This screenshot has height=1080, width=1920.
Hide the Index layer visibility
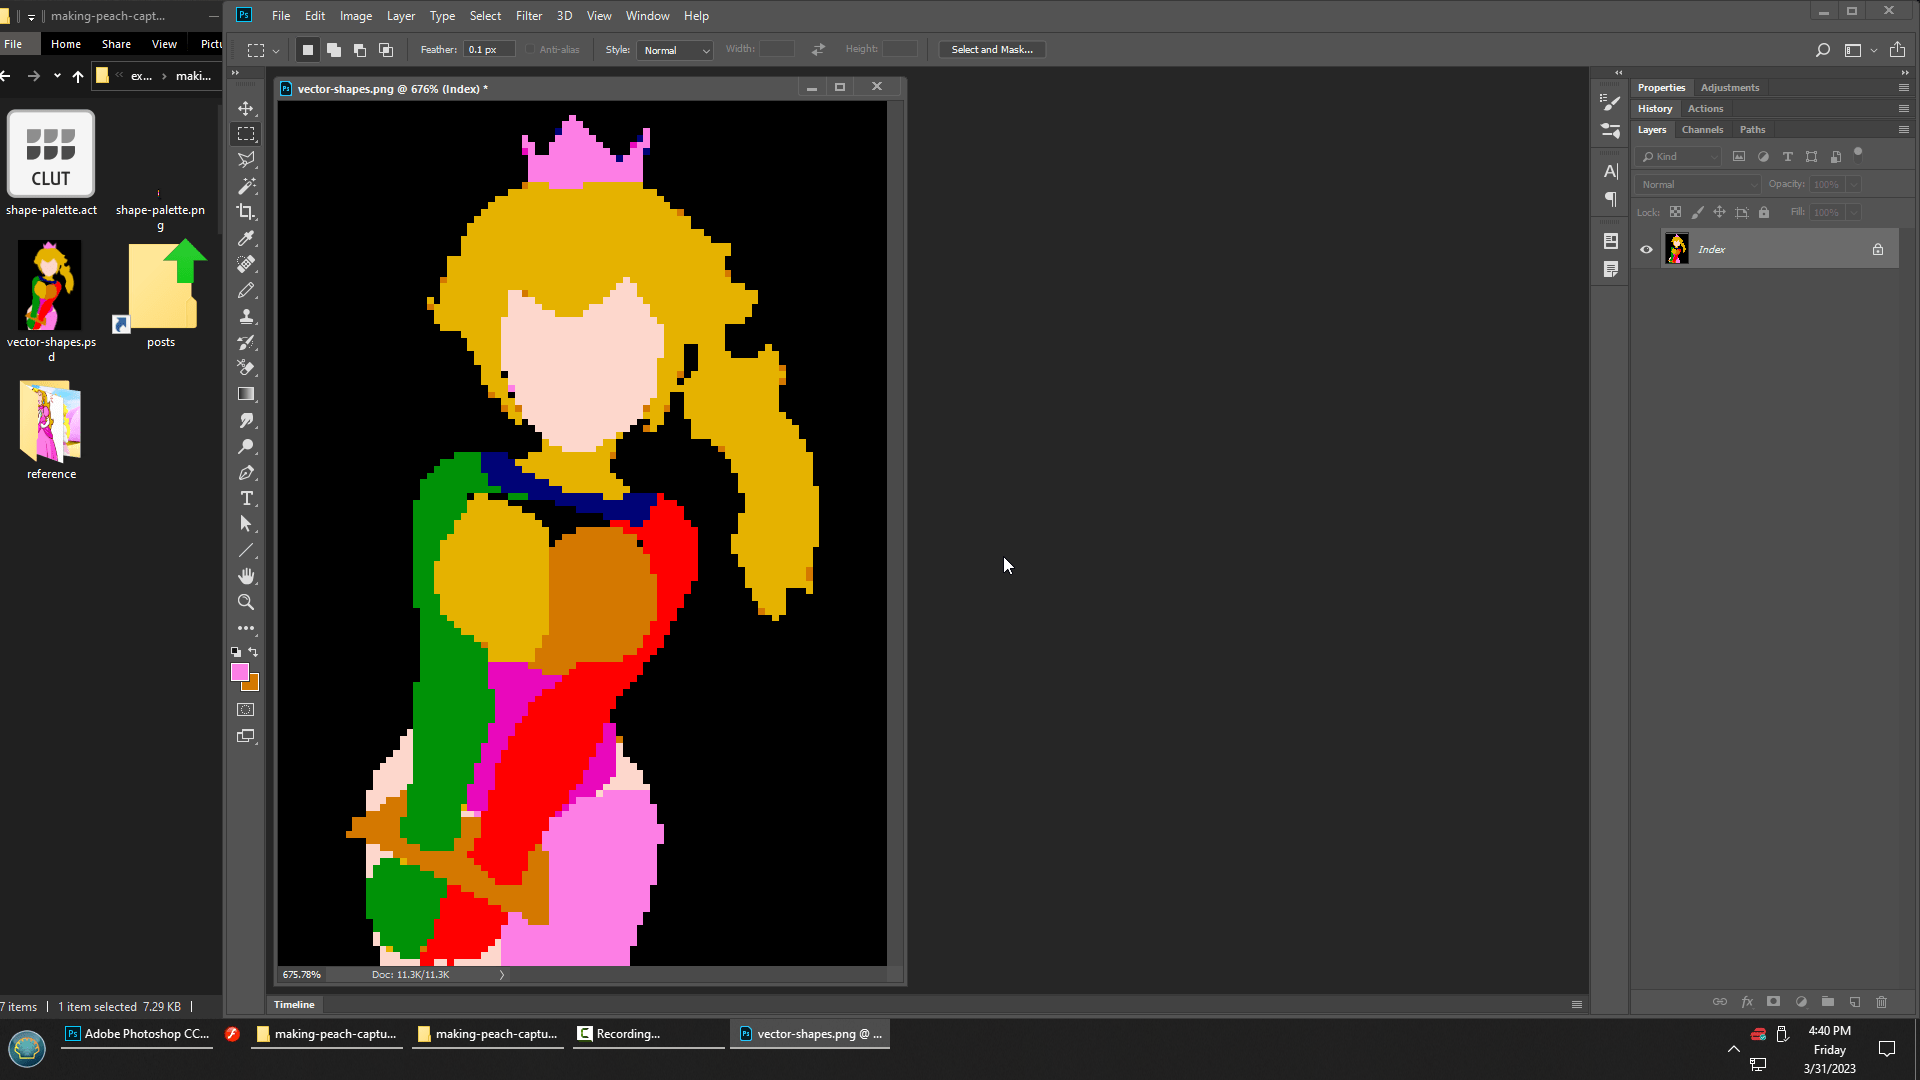1646,250
